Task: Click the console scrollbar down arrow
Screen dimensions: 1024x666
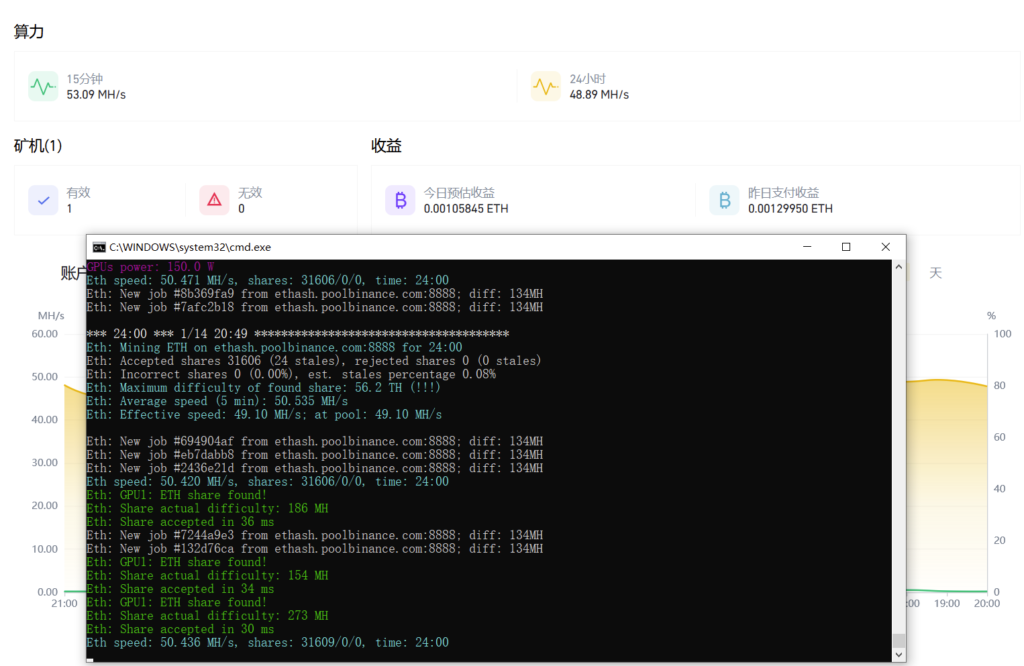Action: pos(898,654)
